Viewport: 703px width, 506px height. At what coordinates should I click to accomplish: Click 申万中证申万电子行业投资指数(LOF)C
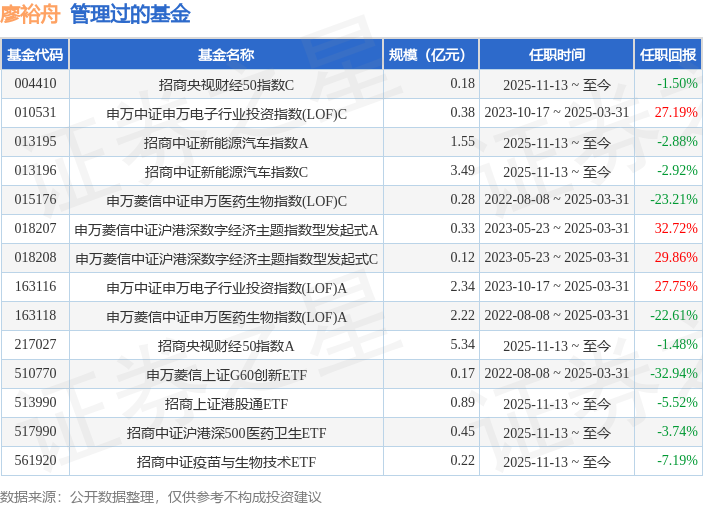pos(226,114)
